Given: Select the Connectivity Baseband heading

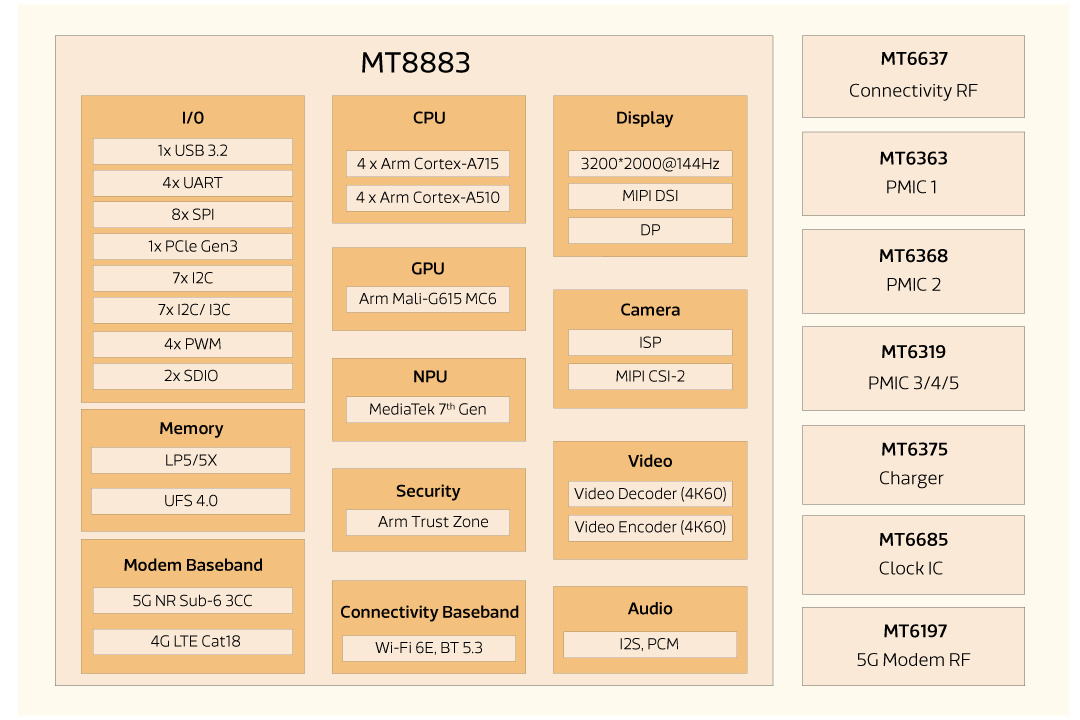Looking at the screenshot, I should [x=429, y=612].
